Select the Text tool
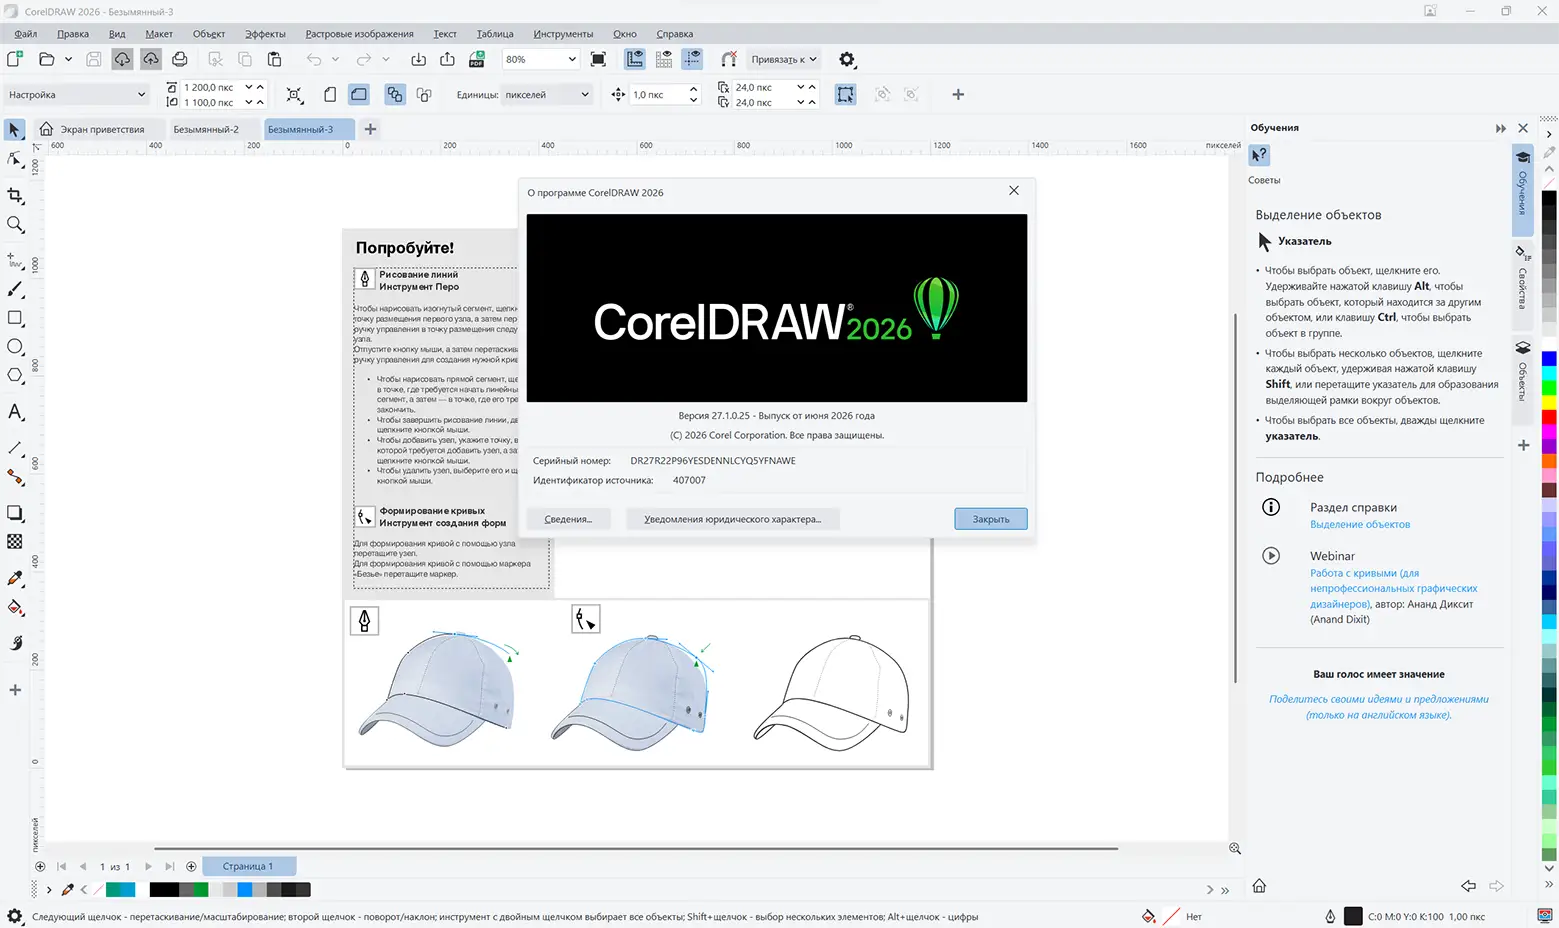 point(15,412)
